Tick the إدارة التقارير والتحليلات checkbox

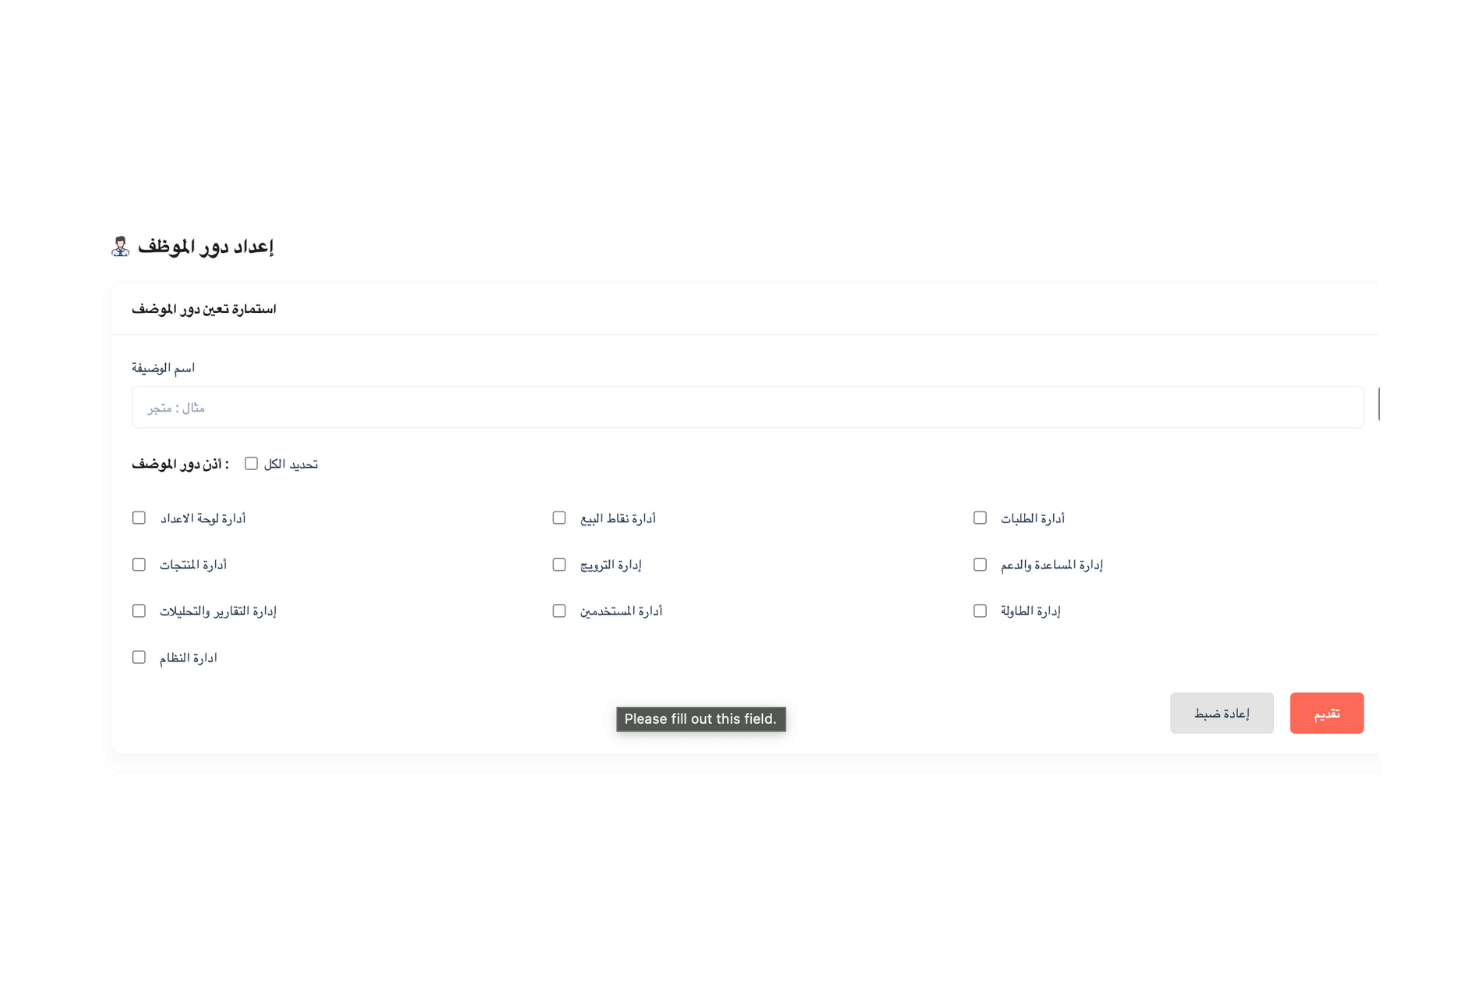coord(139,611)
